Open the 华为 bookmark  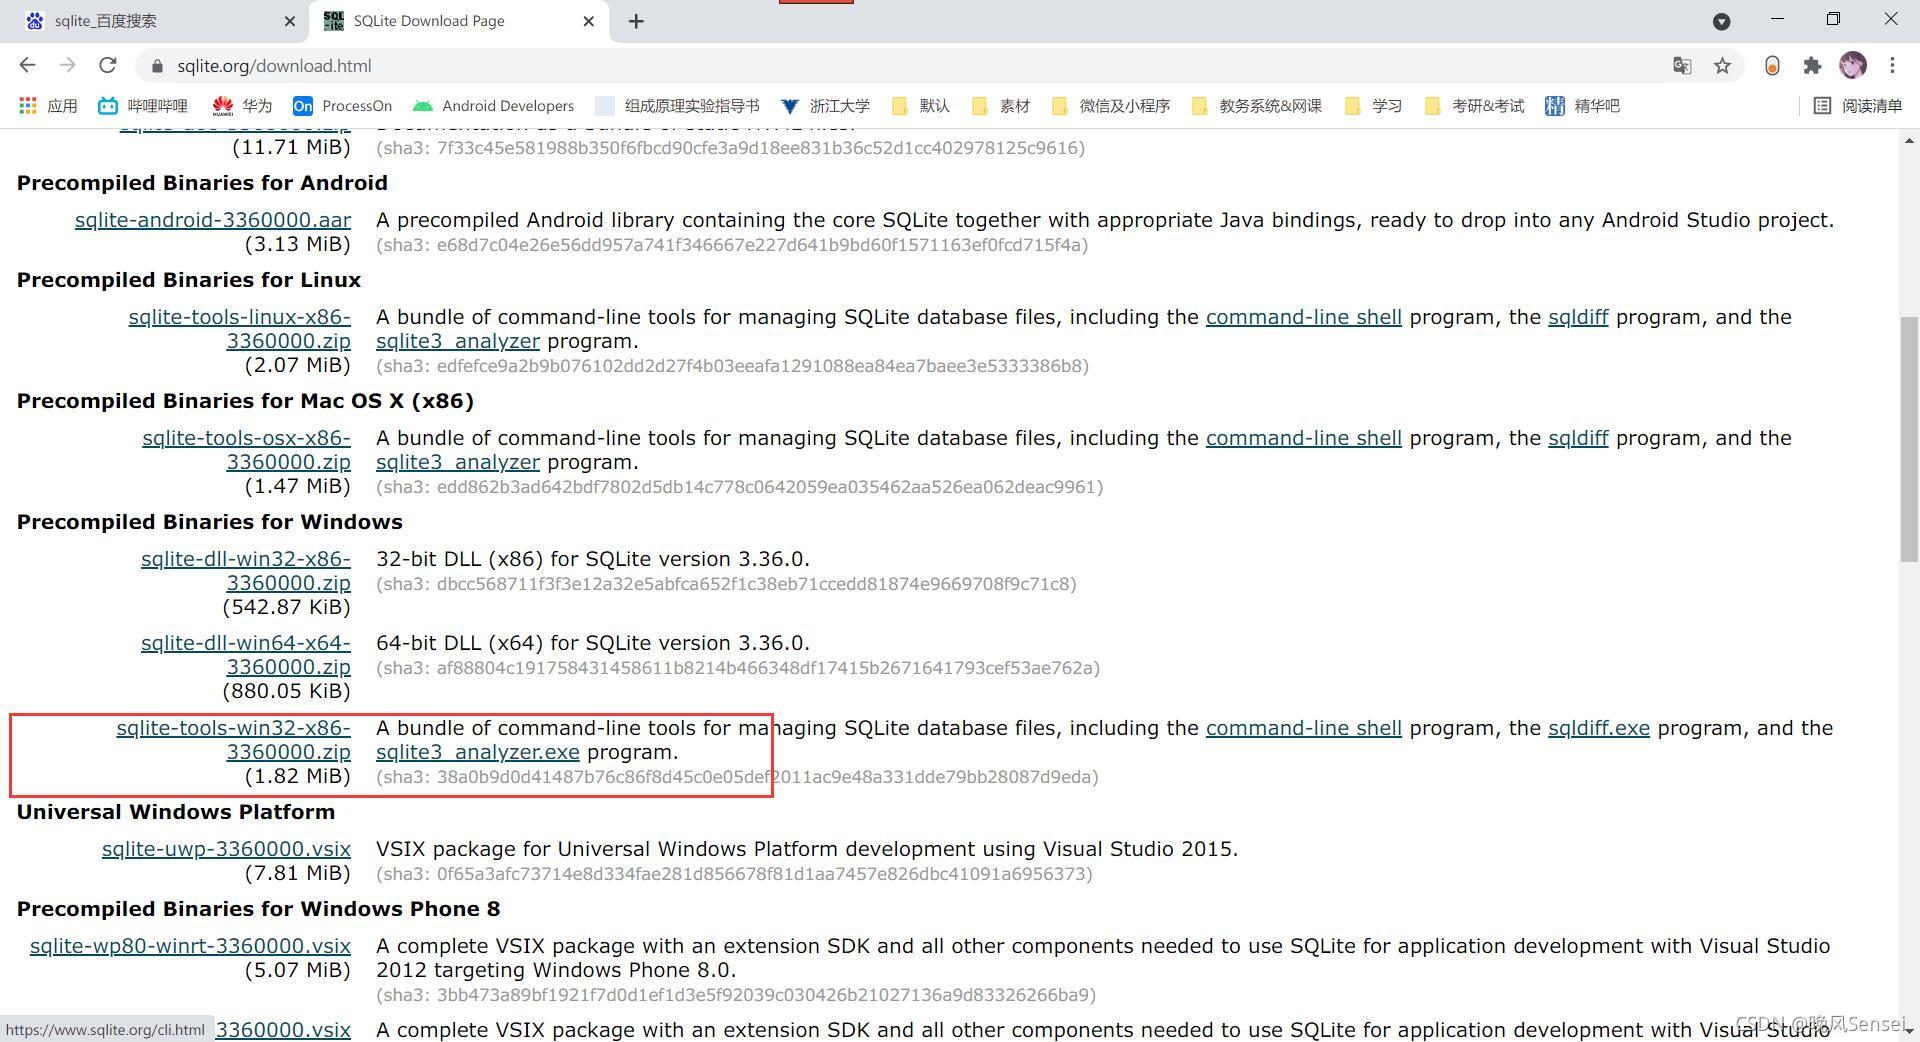242,106
